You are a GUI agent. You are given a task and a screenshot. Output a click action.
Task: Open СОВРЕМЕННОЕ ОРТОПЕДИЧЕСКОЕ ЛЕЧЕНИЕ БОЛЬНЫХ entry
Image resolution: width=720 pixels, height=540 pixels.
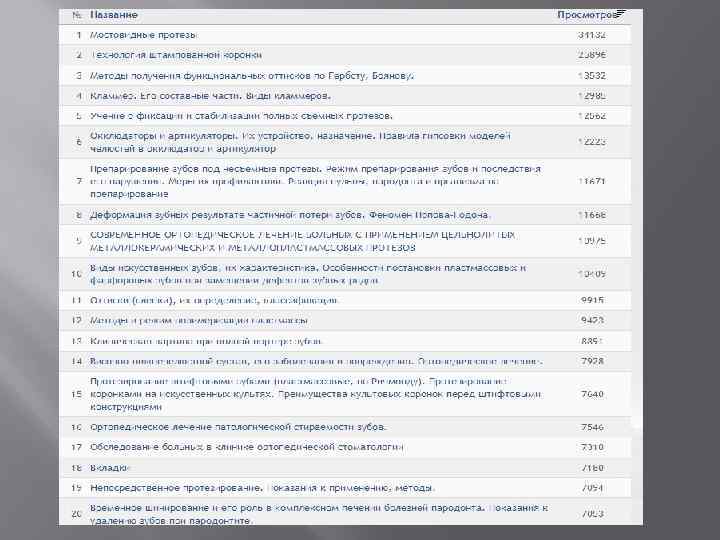pos(302,241)
